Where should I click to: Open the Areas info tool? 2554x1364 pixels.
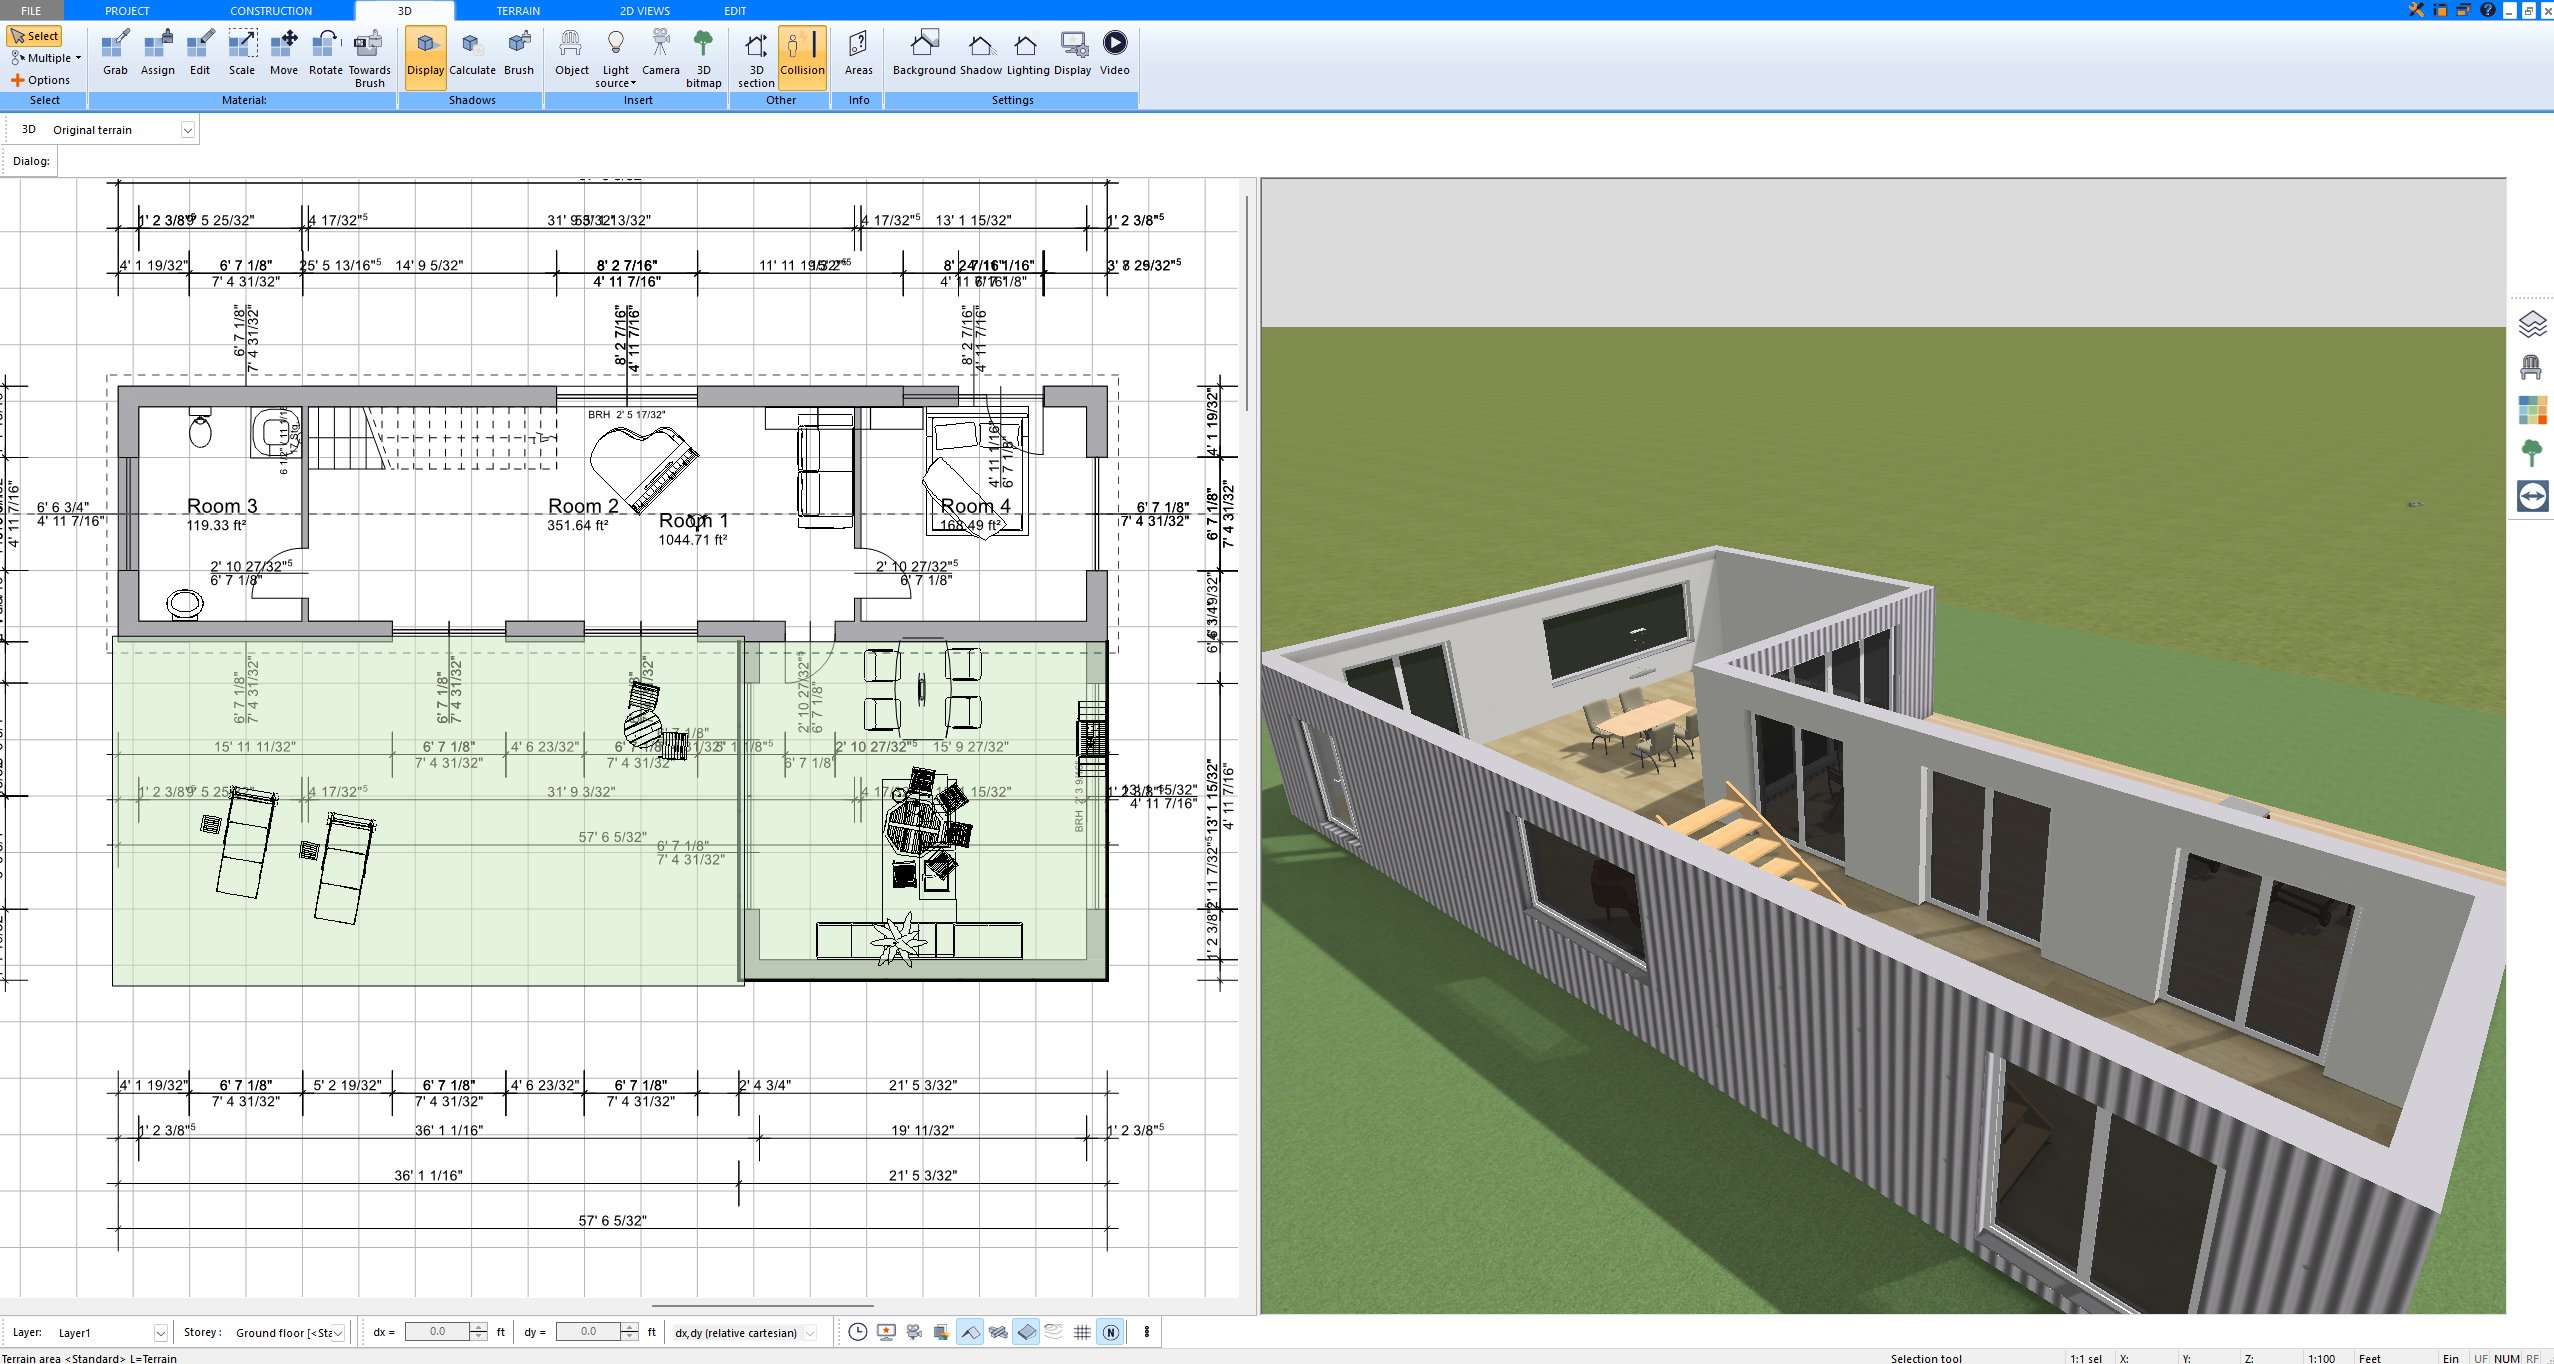point(858,53)
